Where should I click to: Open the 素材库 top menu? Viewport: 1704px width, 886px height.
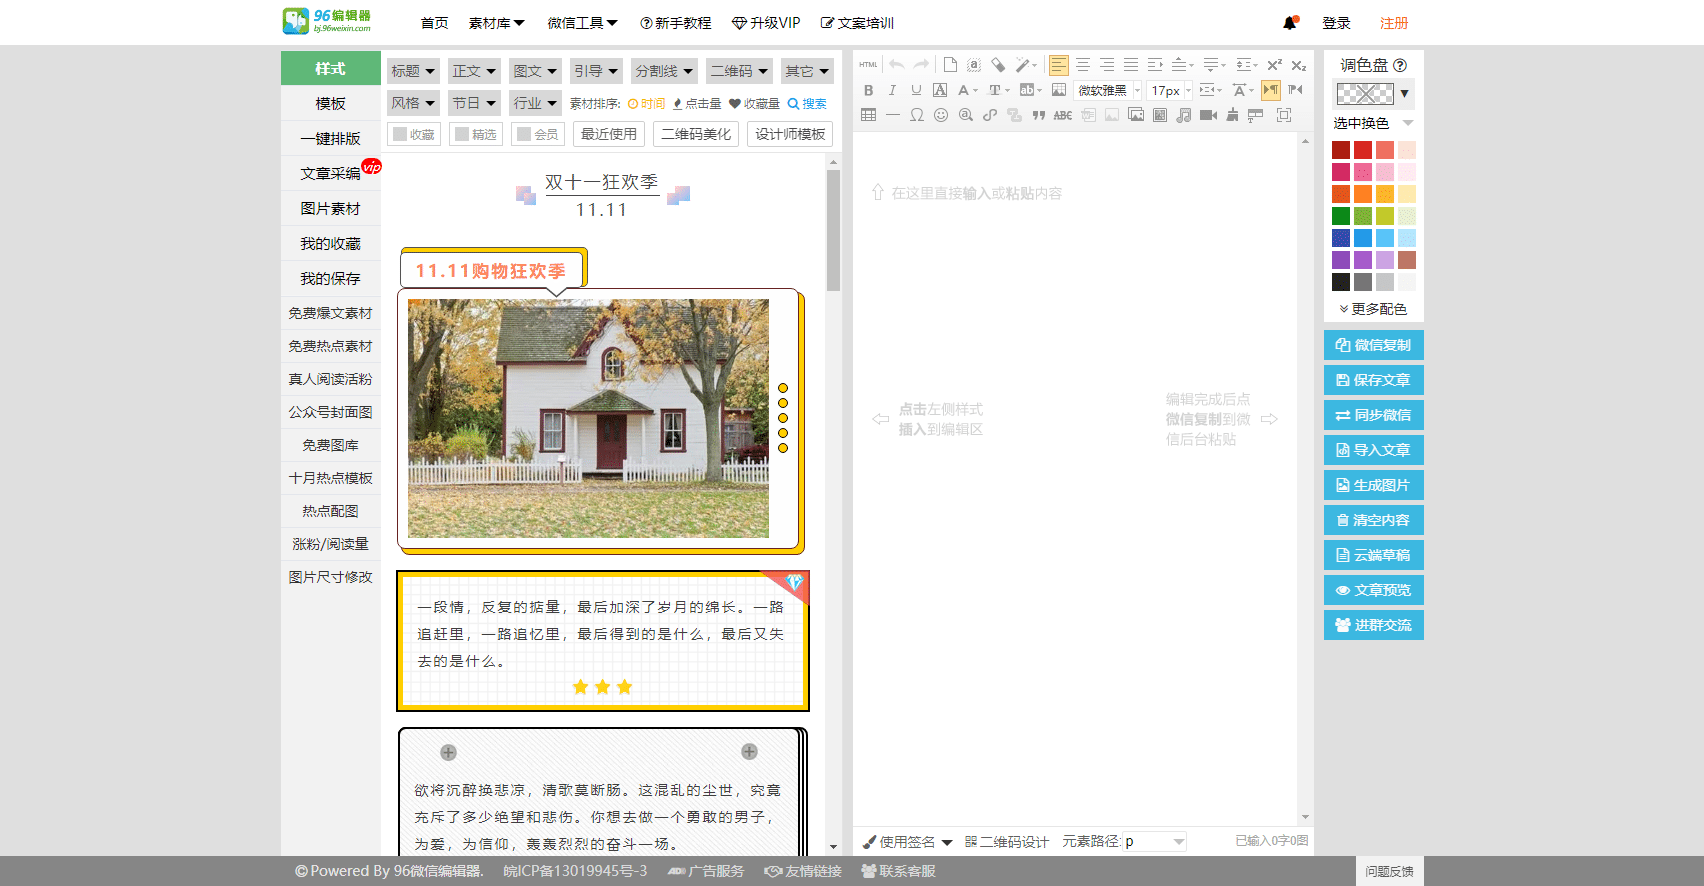point(496,23)
